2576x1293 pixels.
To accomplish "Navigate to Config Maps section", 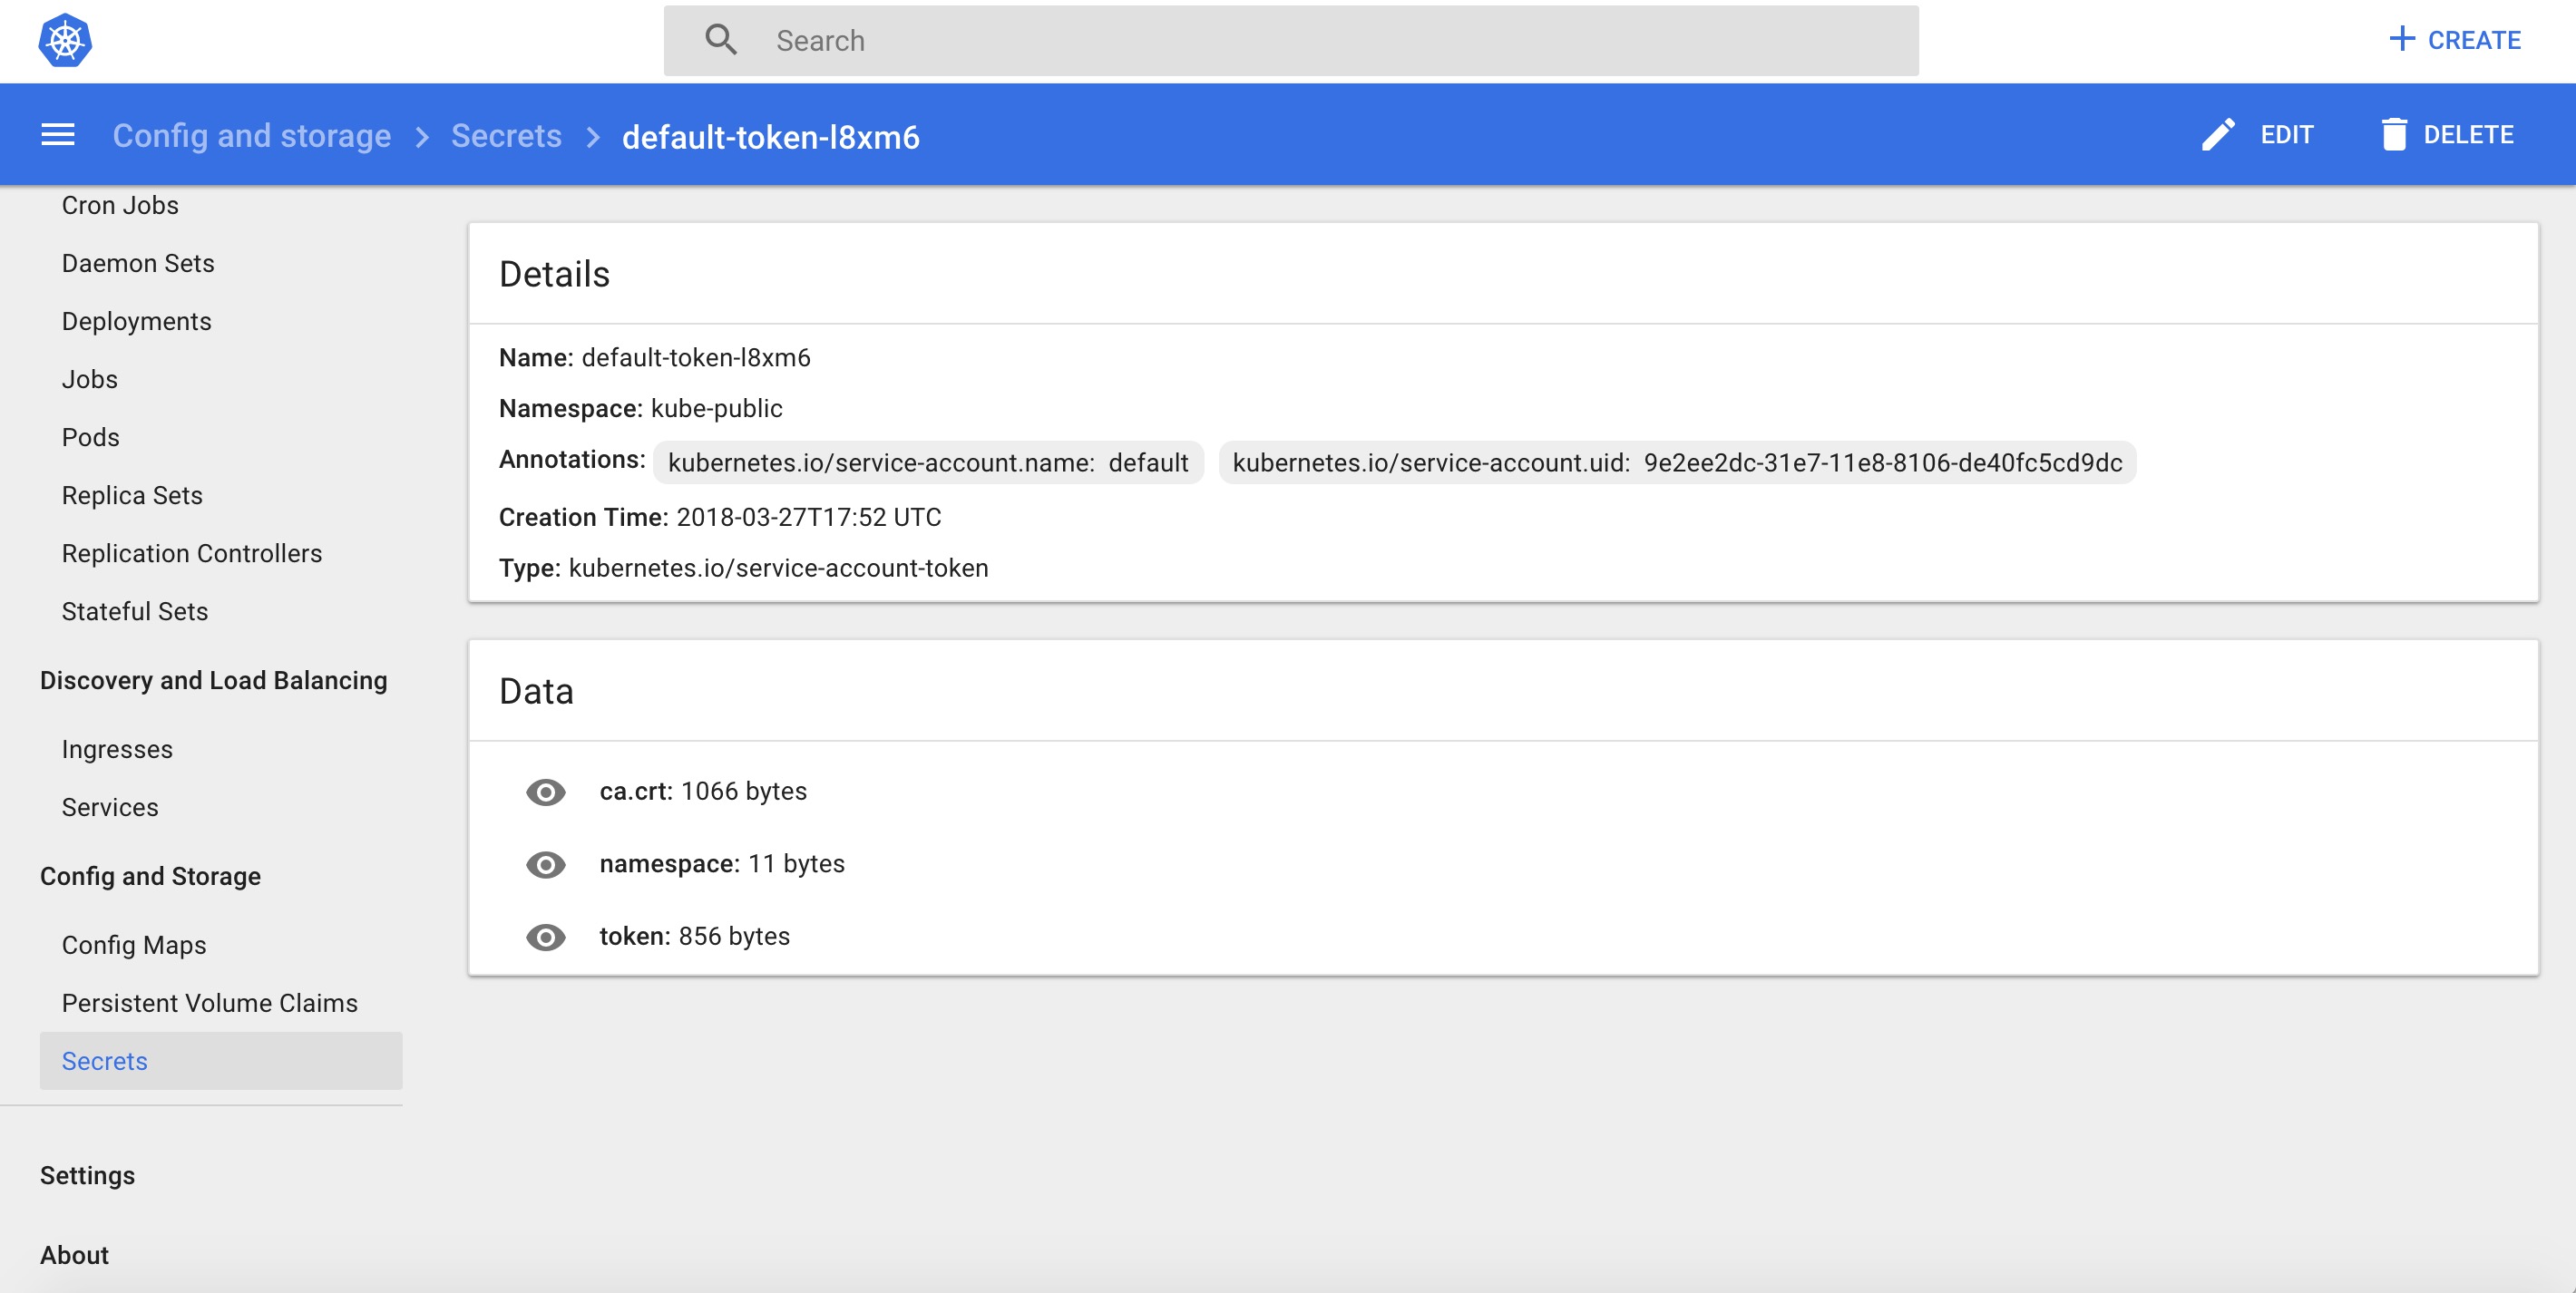I will 133,945.
